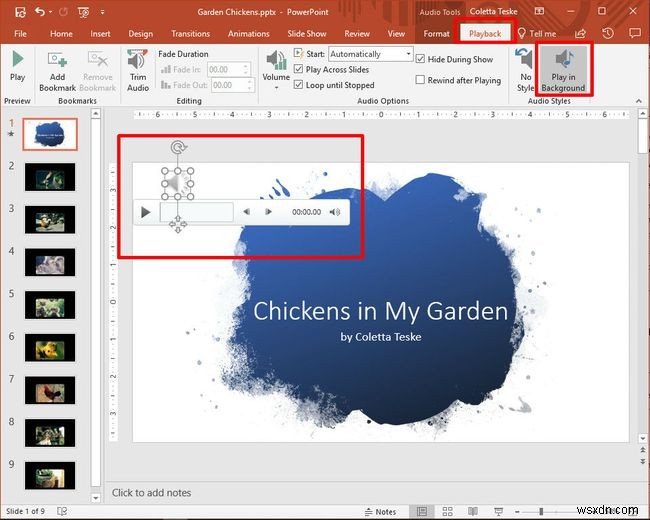Open the Design tab

141,34
